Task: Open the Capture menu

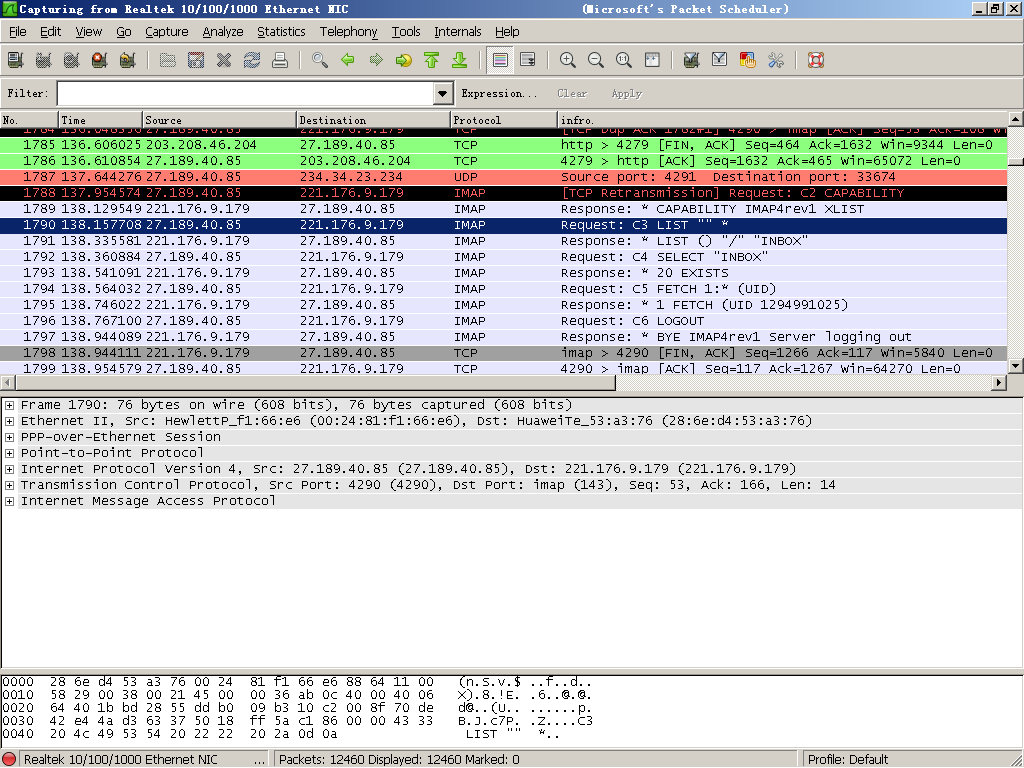Action: pos(167,31)
